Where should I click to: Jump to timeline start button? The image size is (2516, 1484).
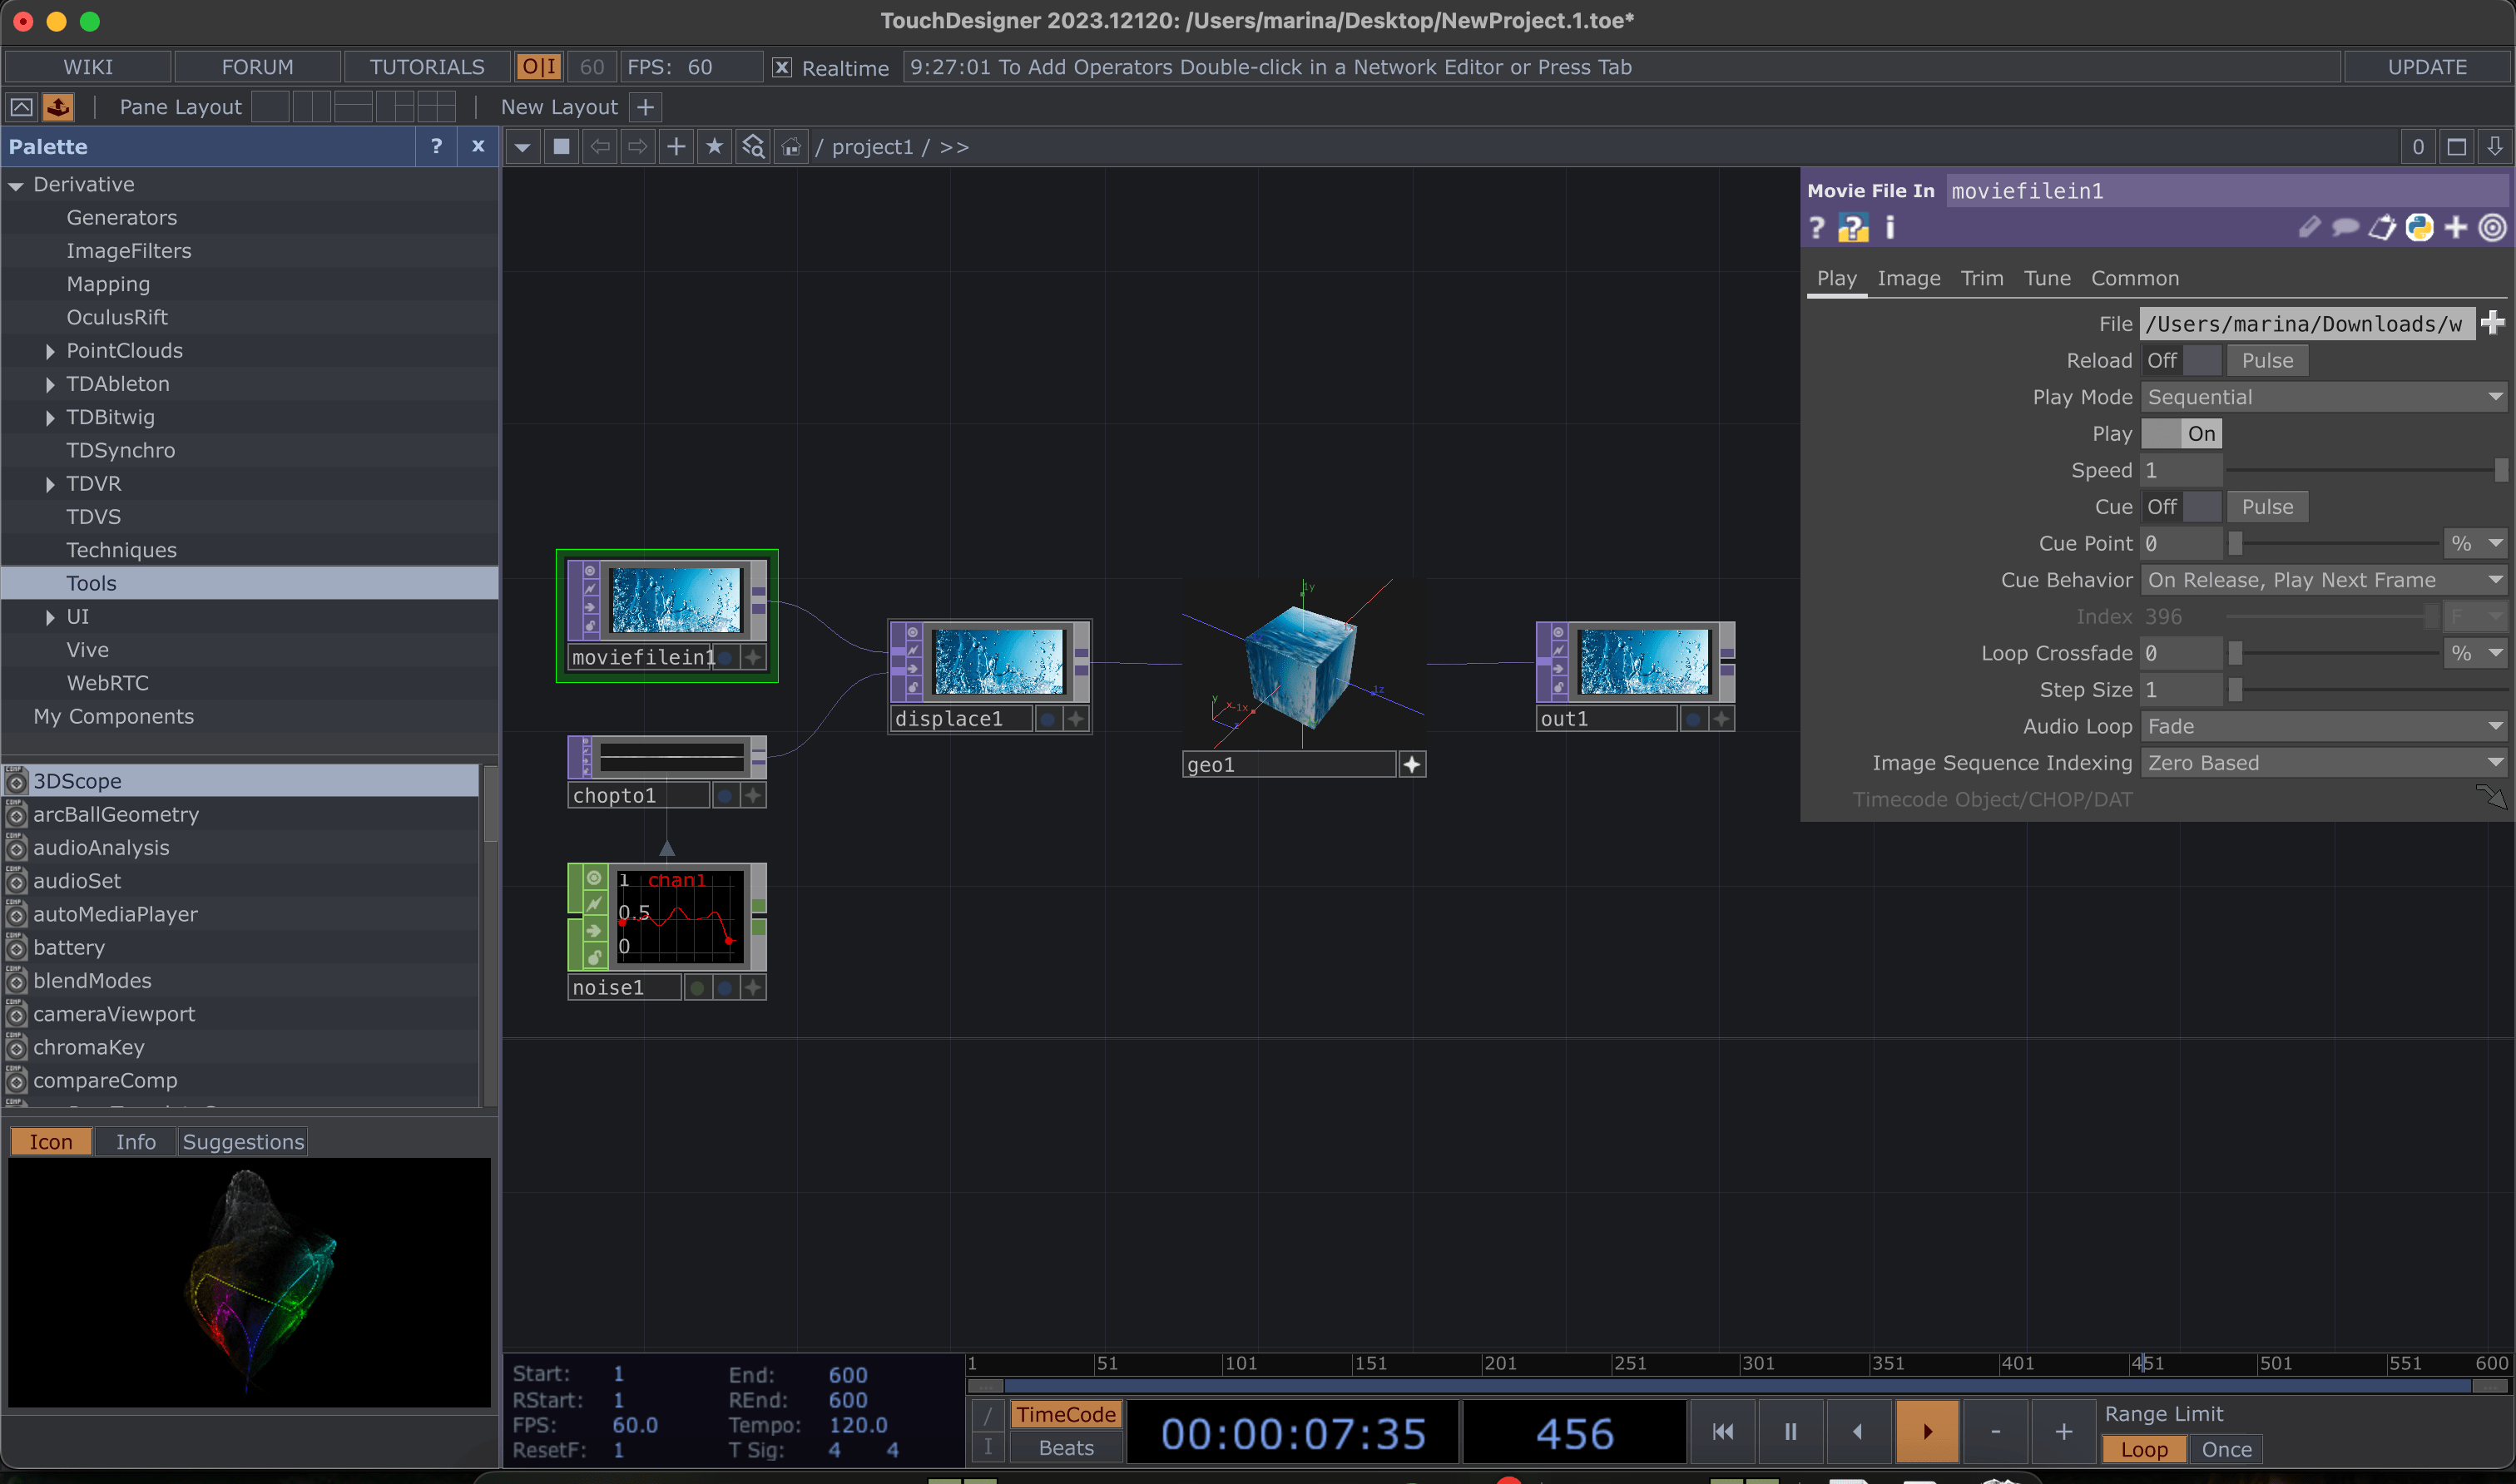point(1722,1431)
